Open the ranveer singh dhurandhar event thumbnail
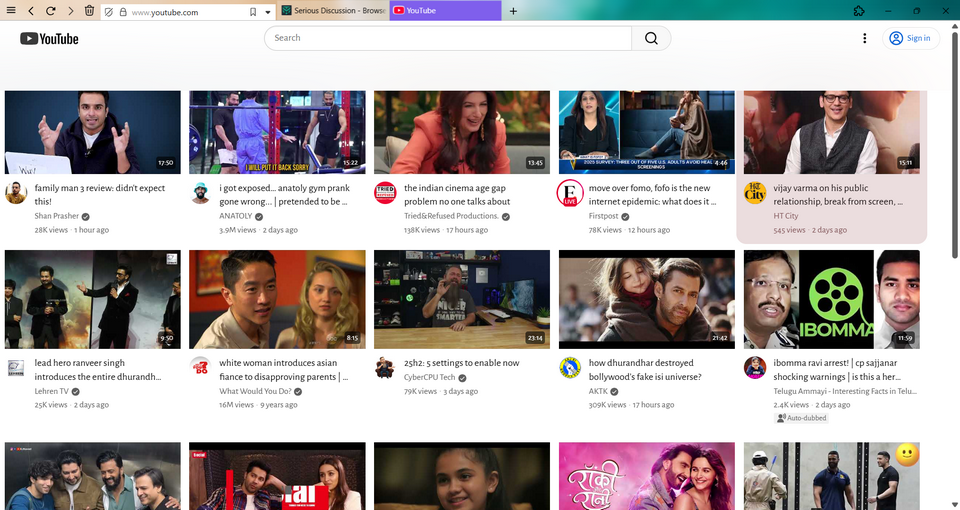960x510 pixels. pyautogui.click(x=92, y=299)
